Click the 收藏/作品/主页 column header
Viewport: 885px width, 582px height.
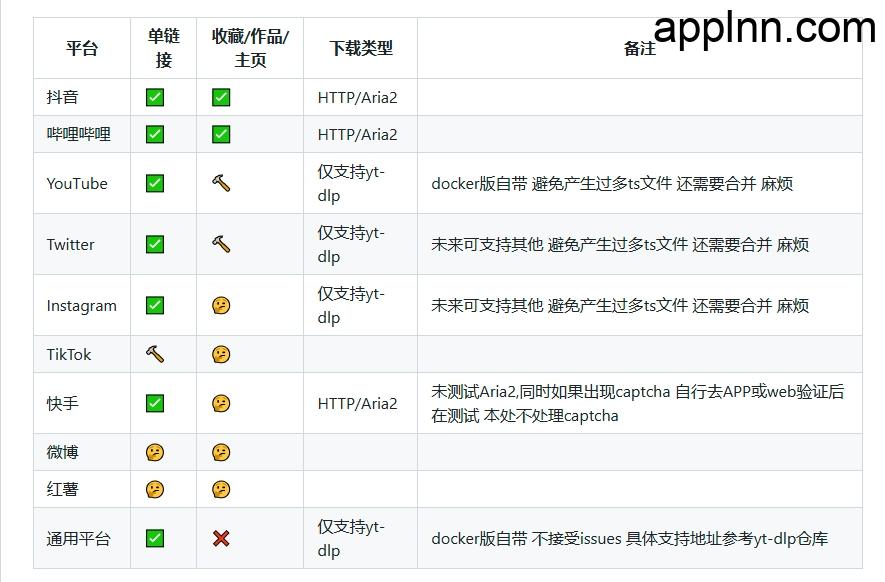point(250,48)
